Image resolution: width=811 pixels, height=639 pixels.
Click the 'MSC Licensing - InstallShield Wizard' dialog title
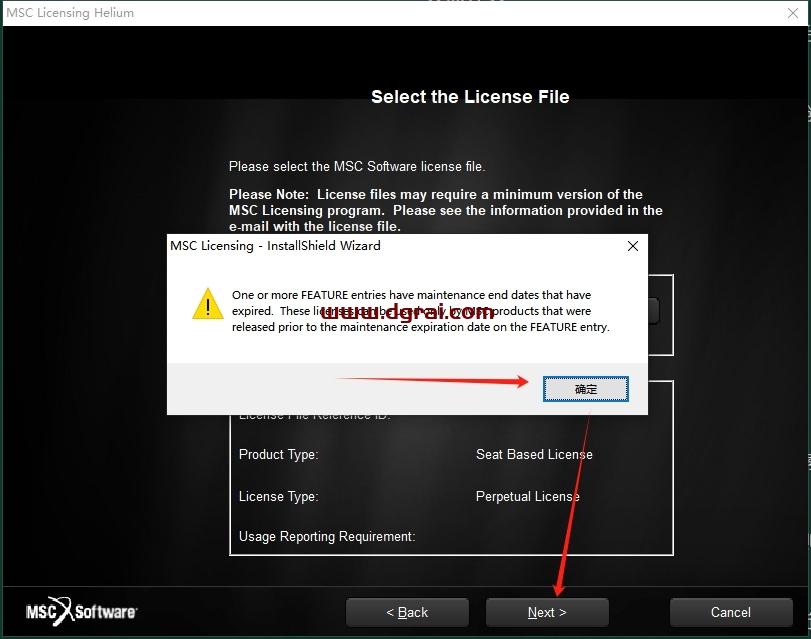pyautogui.click(x=275, y=246)
